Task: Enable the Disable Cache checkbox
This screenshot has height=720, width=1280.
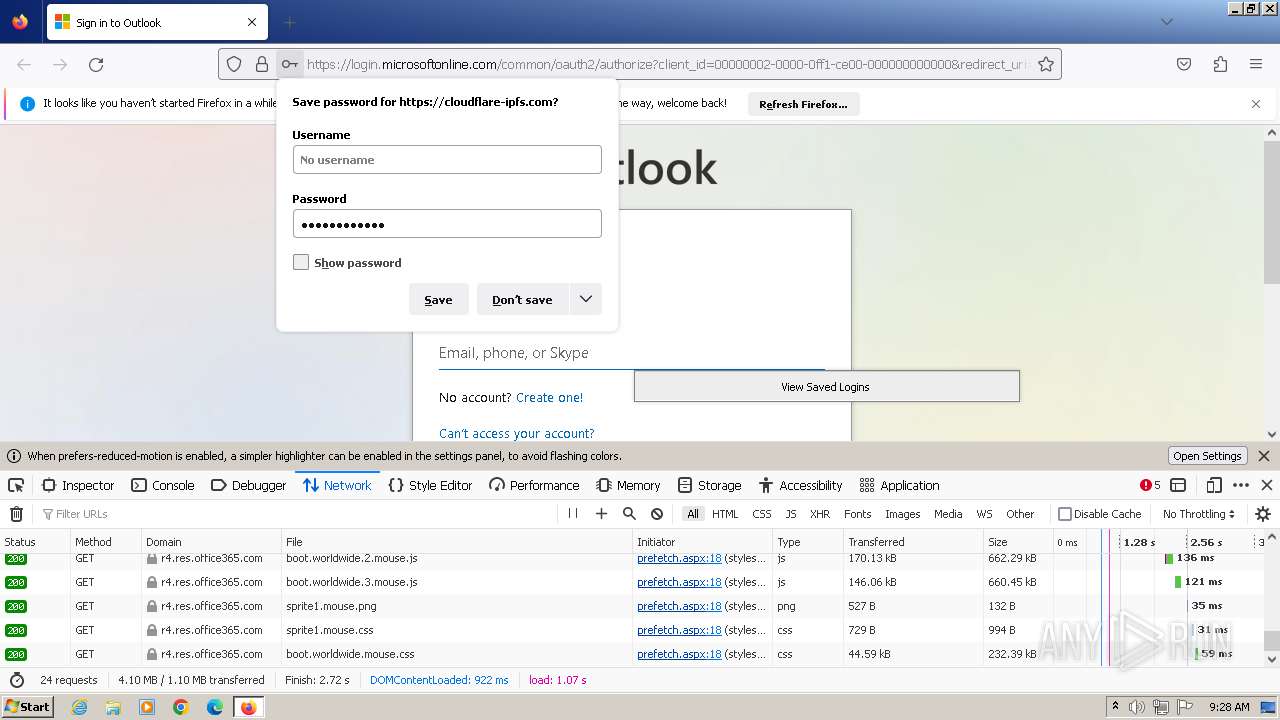Action: click(x=1065, y=514)
